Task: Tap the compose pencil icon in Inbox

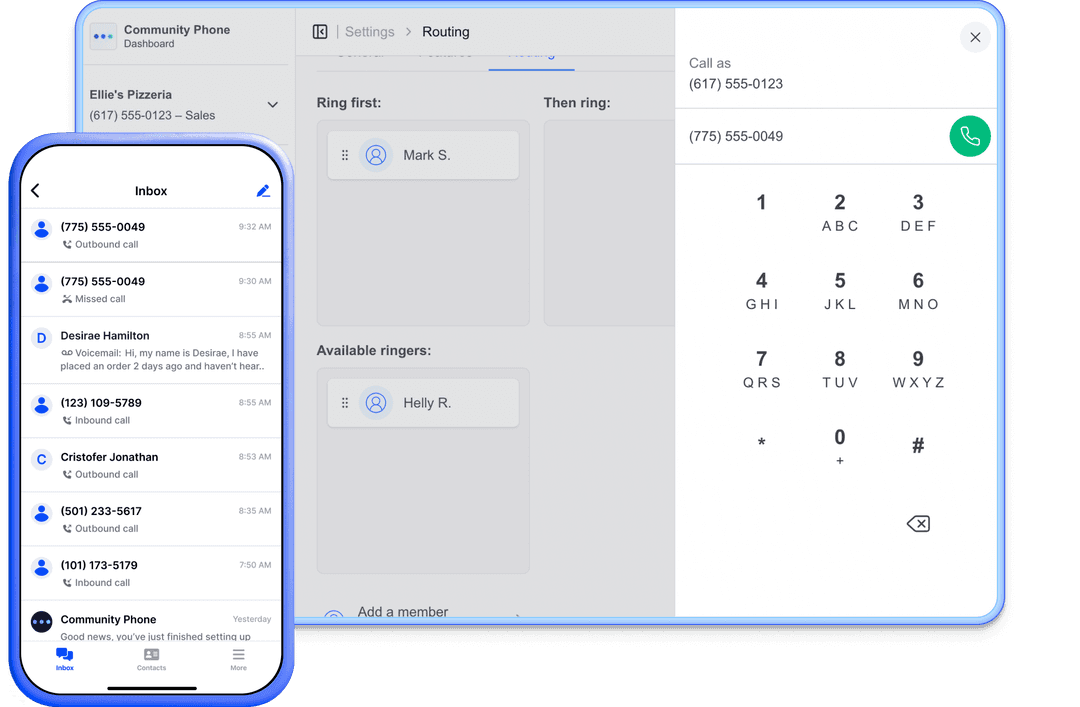Action: click(263, 191)
